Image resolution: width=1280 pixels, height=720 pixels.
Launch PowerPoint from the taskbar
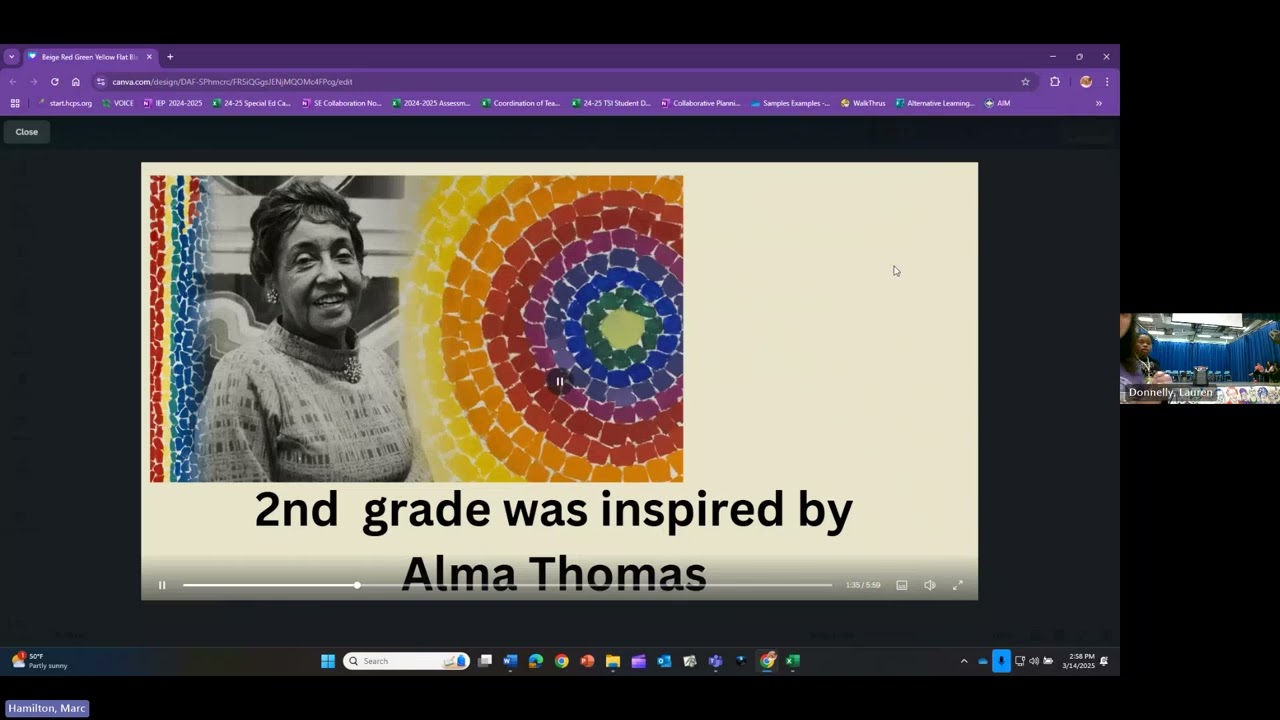pos(587,661)
